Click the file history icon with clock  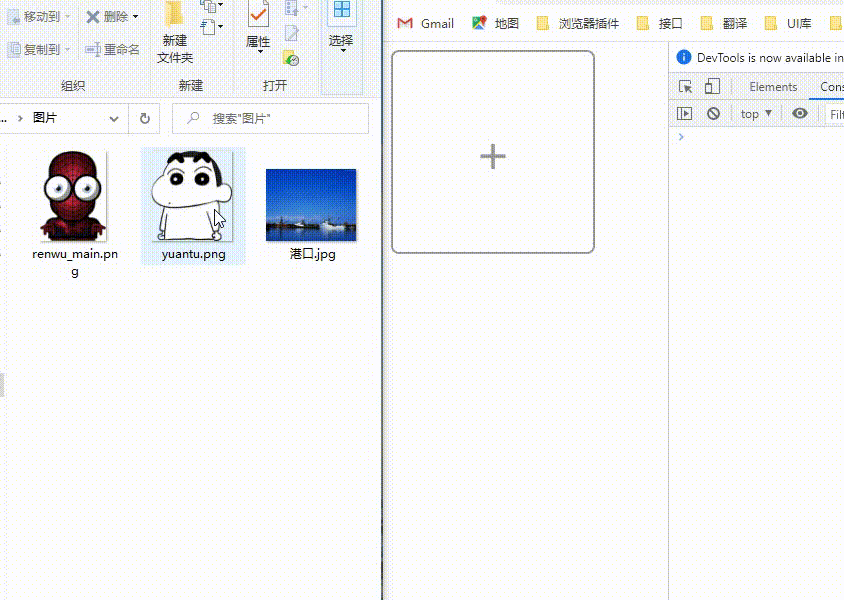[291, 58]
